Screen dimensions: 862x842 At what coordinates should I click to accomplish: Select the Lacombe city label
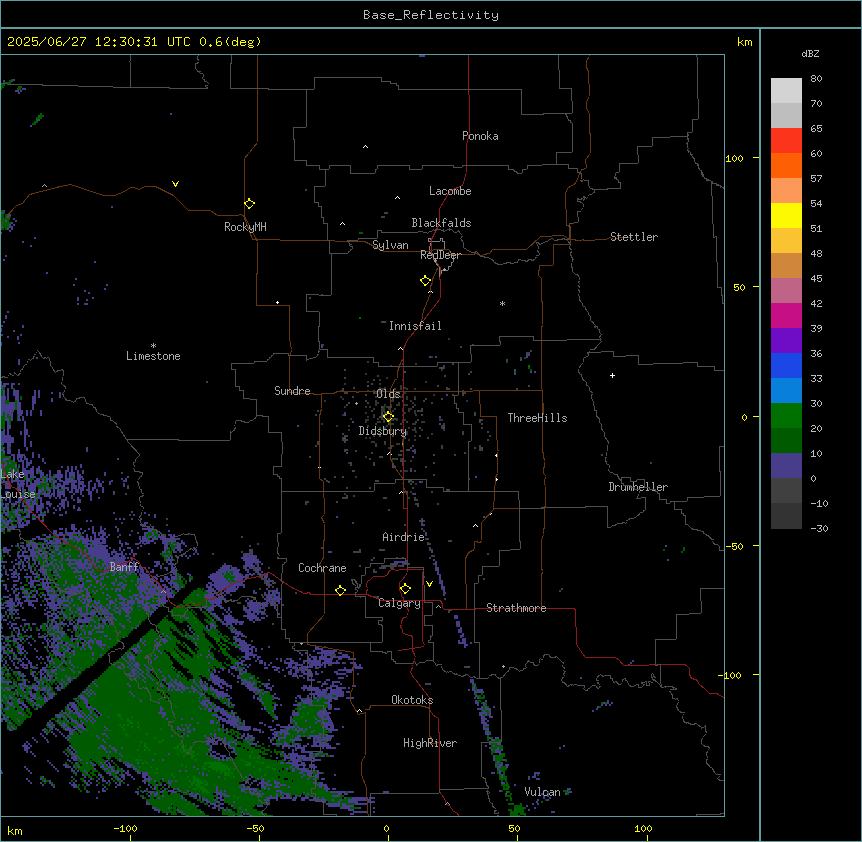tap(450, 191)
